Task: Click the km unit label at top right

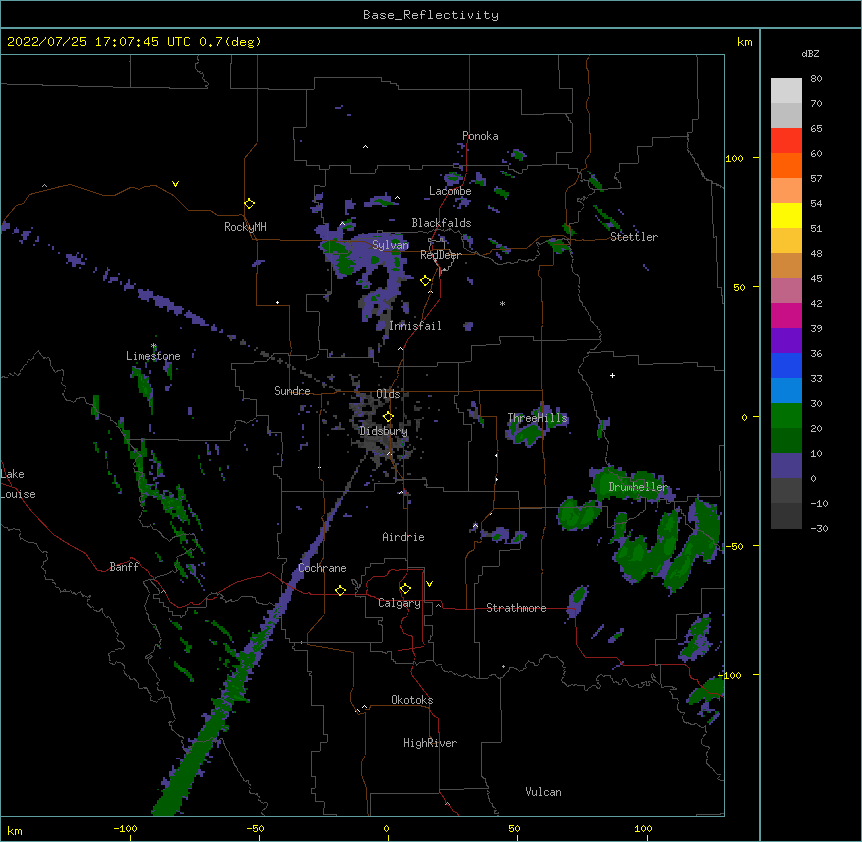Action: pos(744,42)
